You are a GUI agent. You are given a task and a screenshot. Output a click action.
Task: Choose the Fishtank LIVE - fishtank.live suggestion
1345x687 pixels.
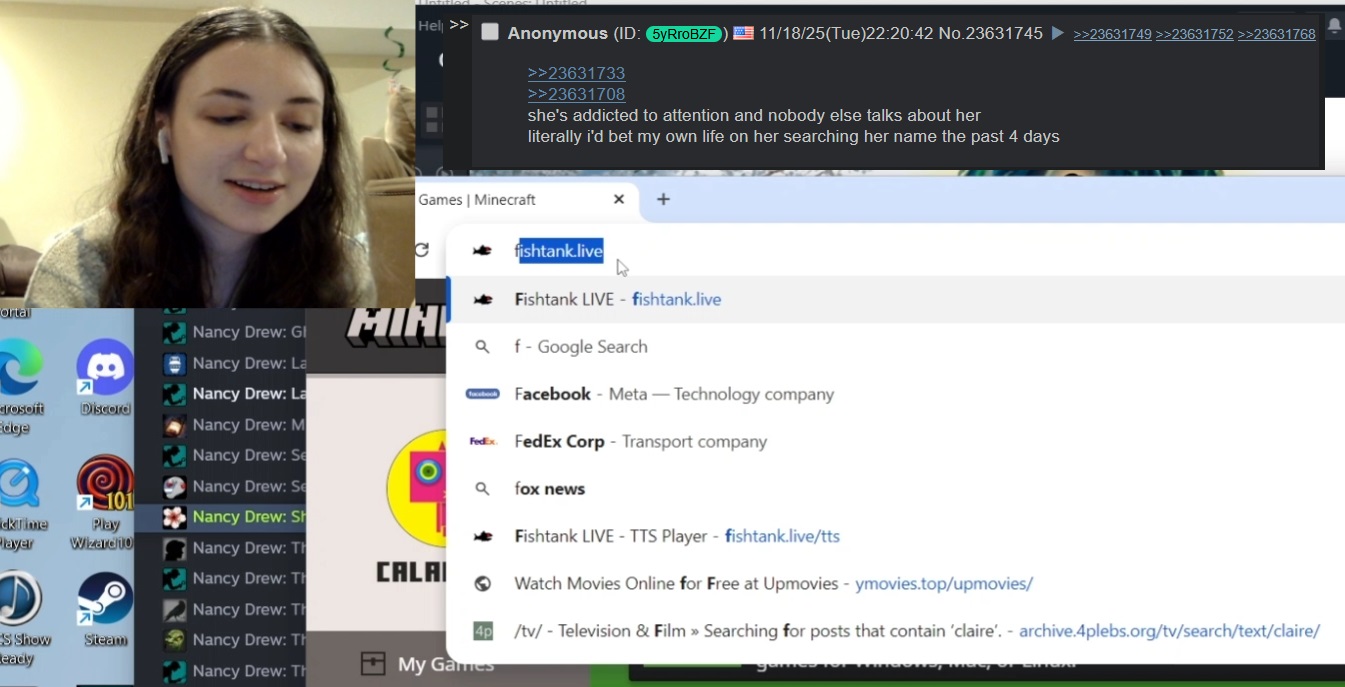click(x=895, y=299)
